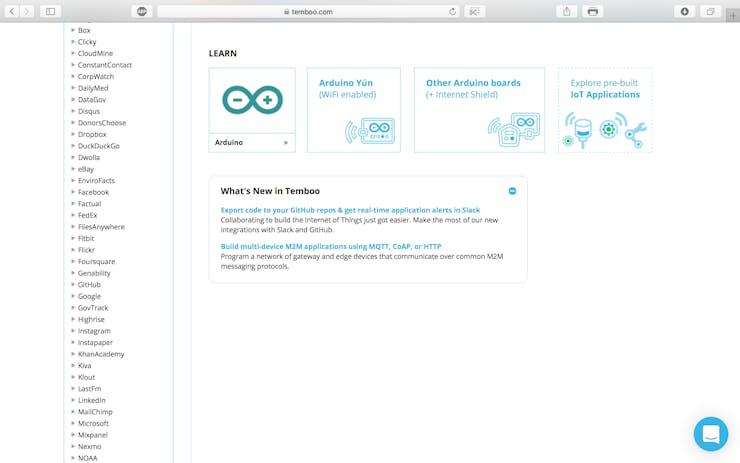
Task: Select DonorsChoose in the library list
Action: (x=102, y=123)
